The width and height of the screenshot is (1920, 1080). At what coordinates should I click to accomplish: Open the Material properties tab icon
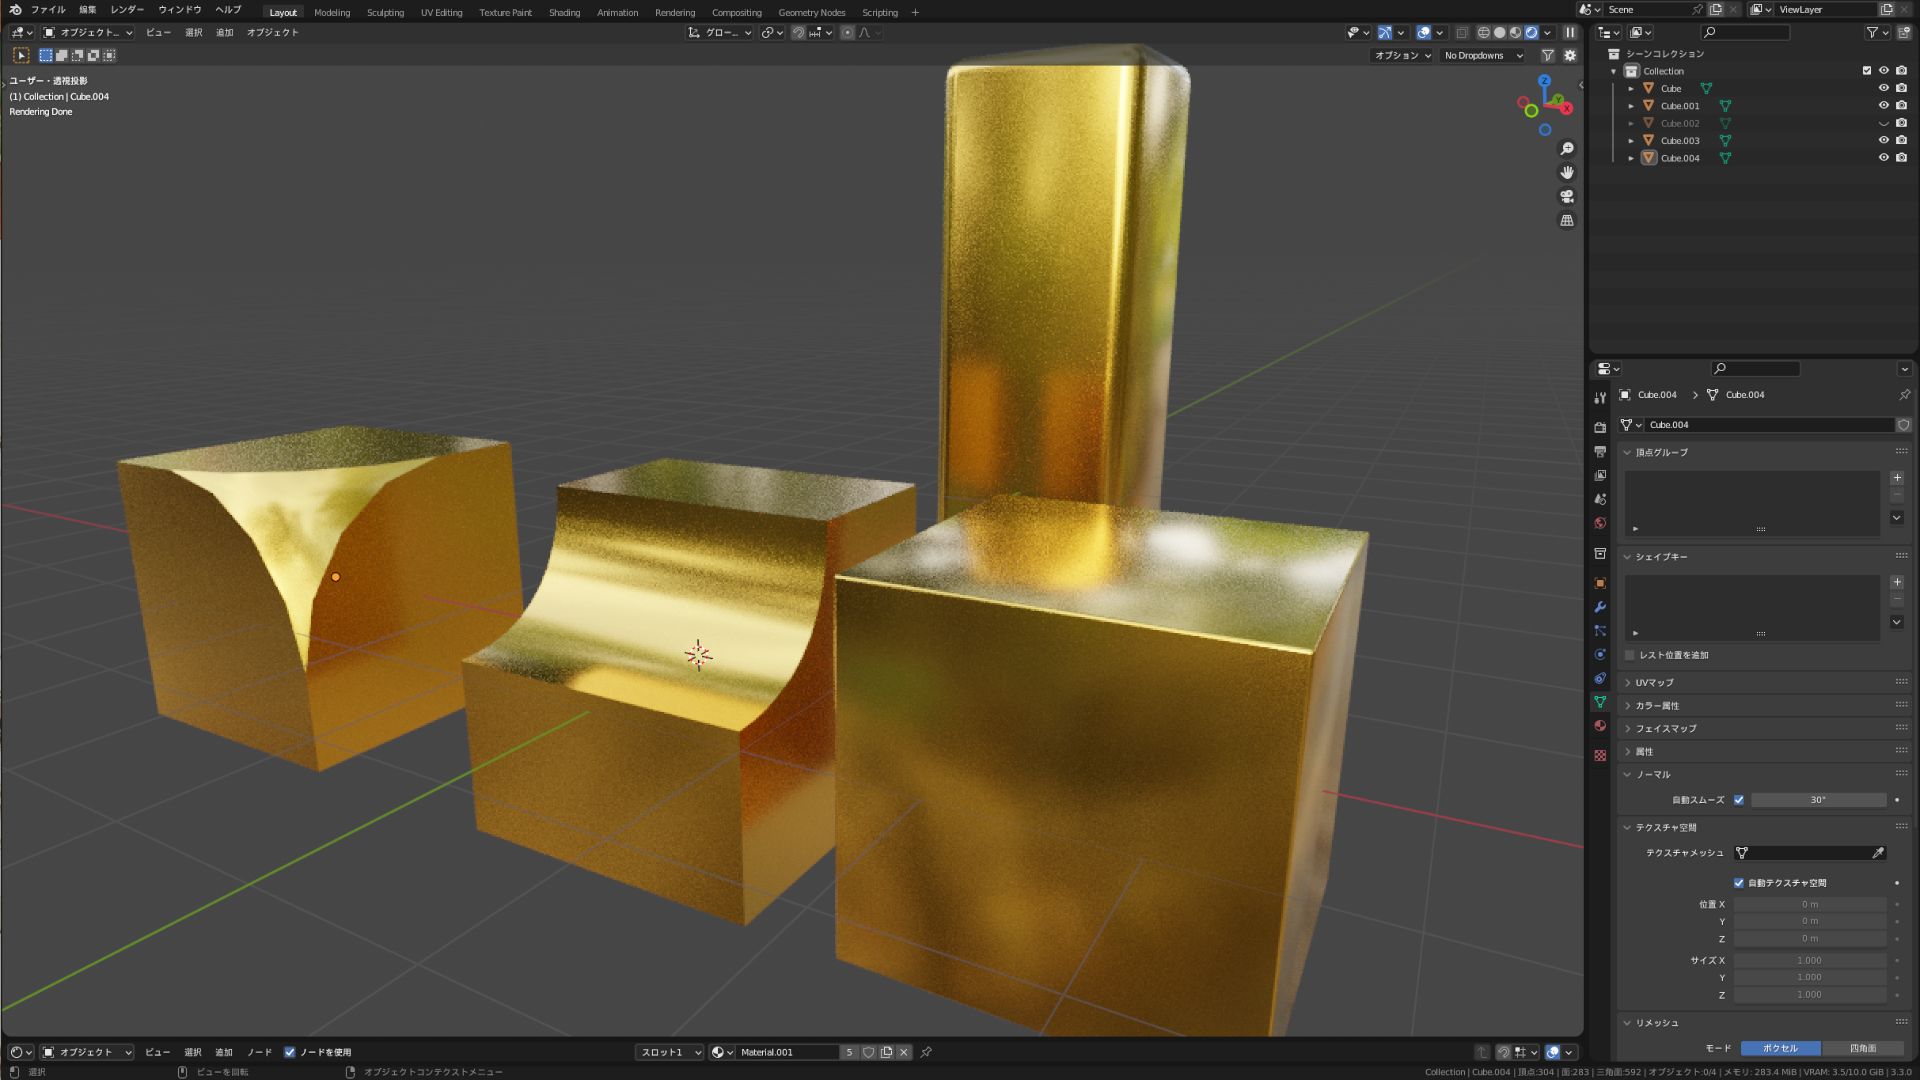(x=1600, y=726)
